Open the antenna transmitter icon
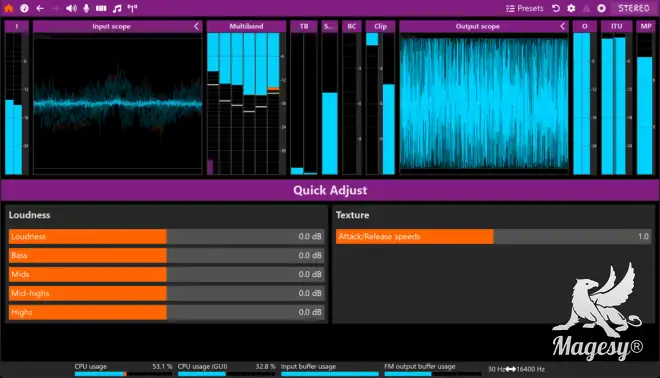The width and height of the screenshot is (660, 378). tap(132, 8)
